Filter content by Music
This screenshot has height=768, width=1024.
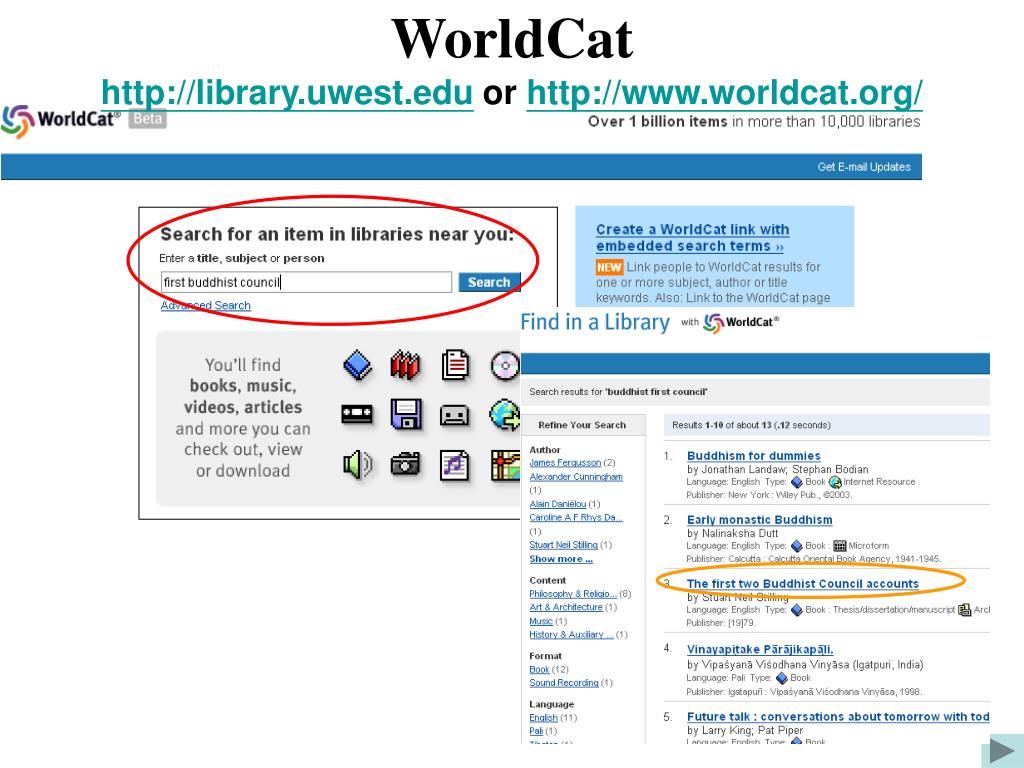pyautogui.click(x=541, y=621)
